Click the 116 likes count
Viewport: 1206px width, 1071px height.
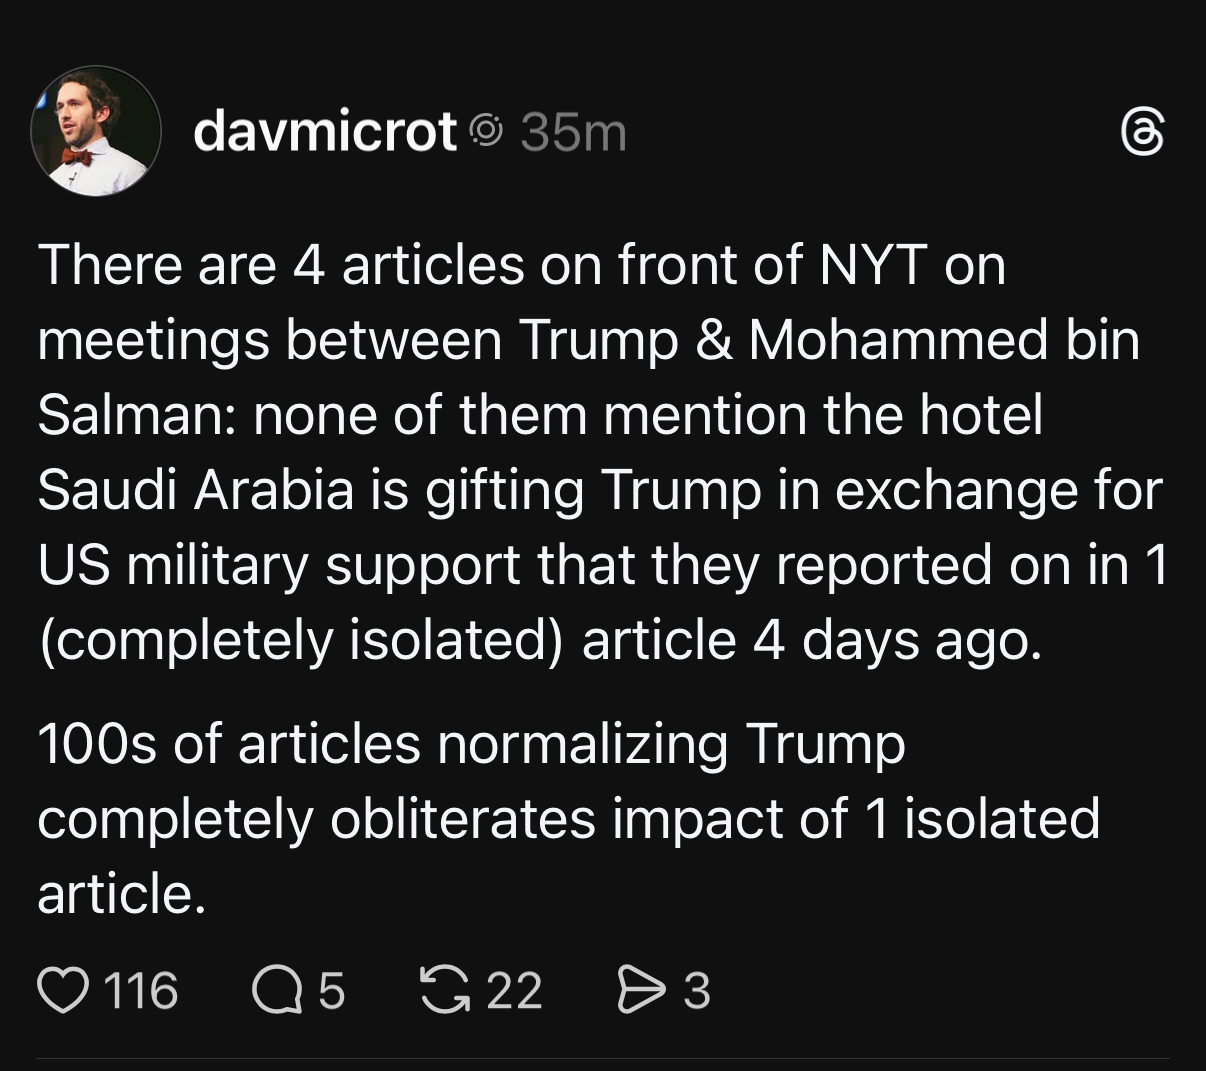140,990
